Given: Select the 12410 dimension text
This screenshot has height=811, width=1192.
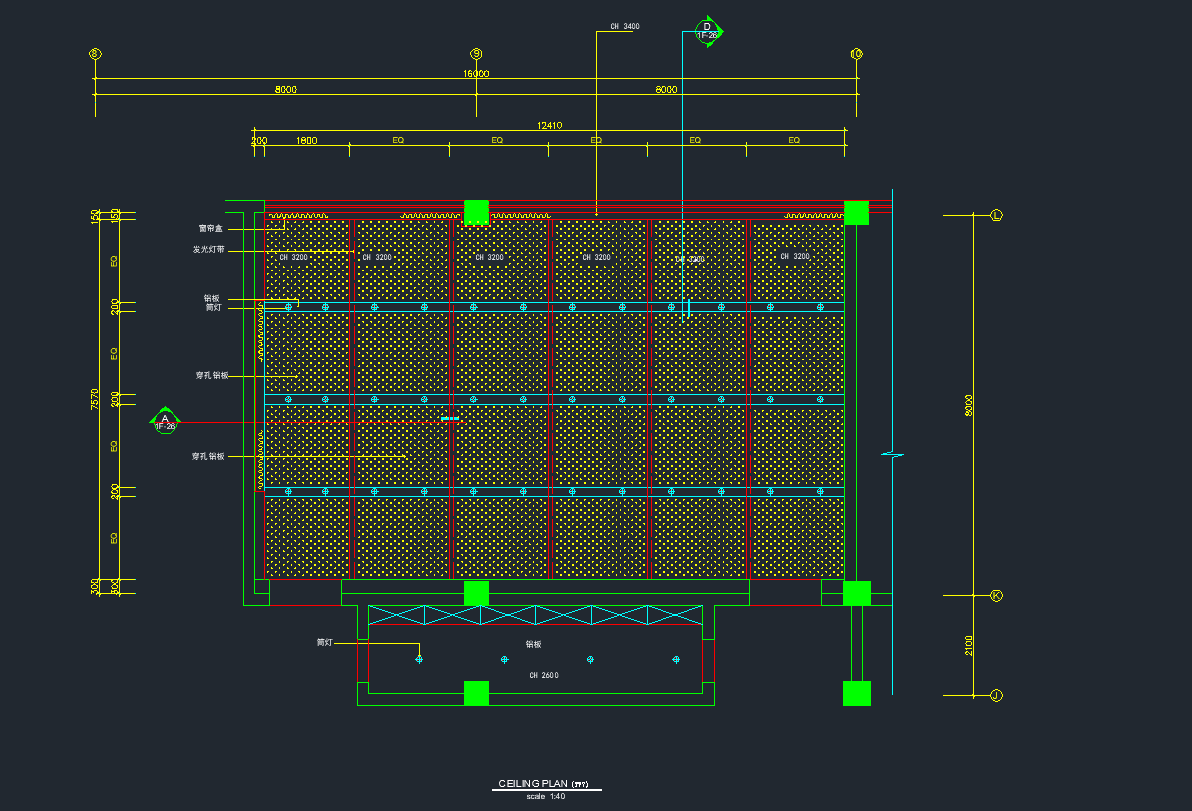Looking at the screenshot, I should pyautogui.click(x=550, y=126).
